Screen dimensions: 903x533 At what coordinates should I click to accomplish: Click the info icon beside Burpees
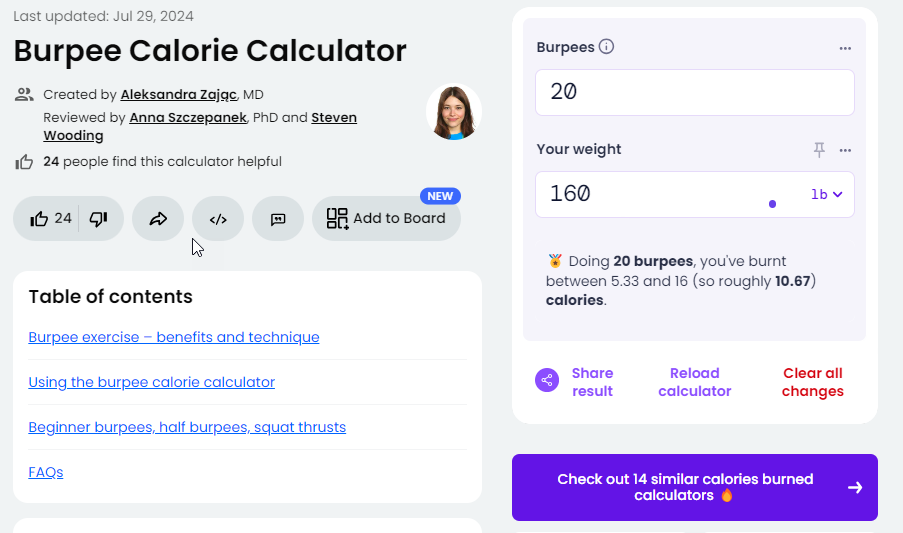click(x=606, y=47)
